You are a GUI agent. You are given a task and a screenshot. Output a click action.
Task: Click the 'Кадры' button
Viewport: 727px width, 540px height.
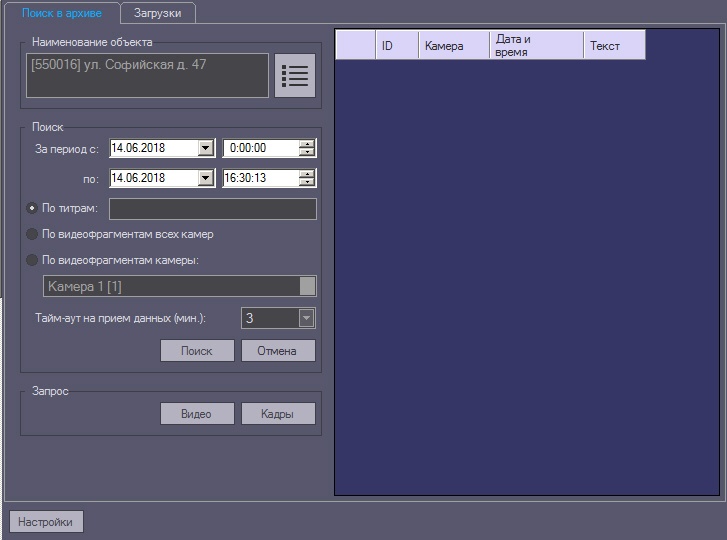click(x=277, y=414)
